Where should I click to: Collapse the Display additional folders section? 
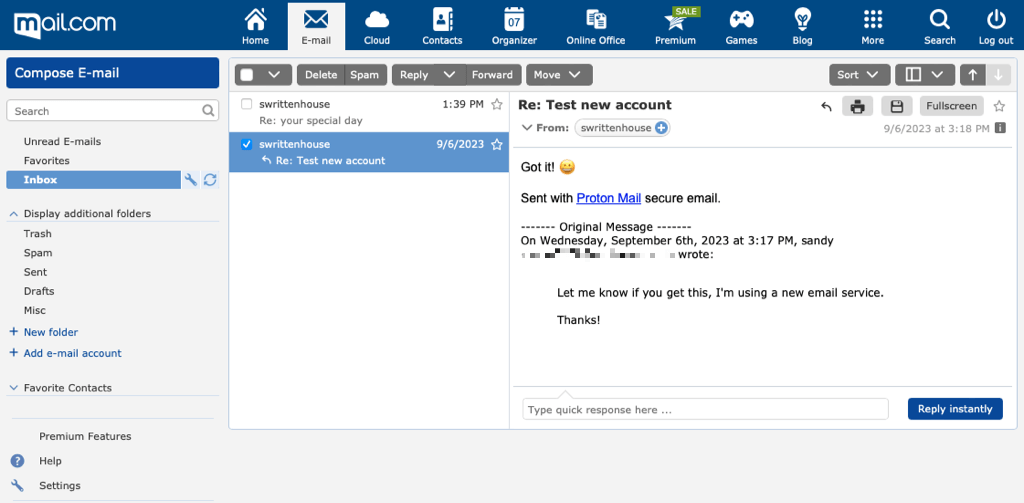[15, 214]
